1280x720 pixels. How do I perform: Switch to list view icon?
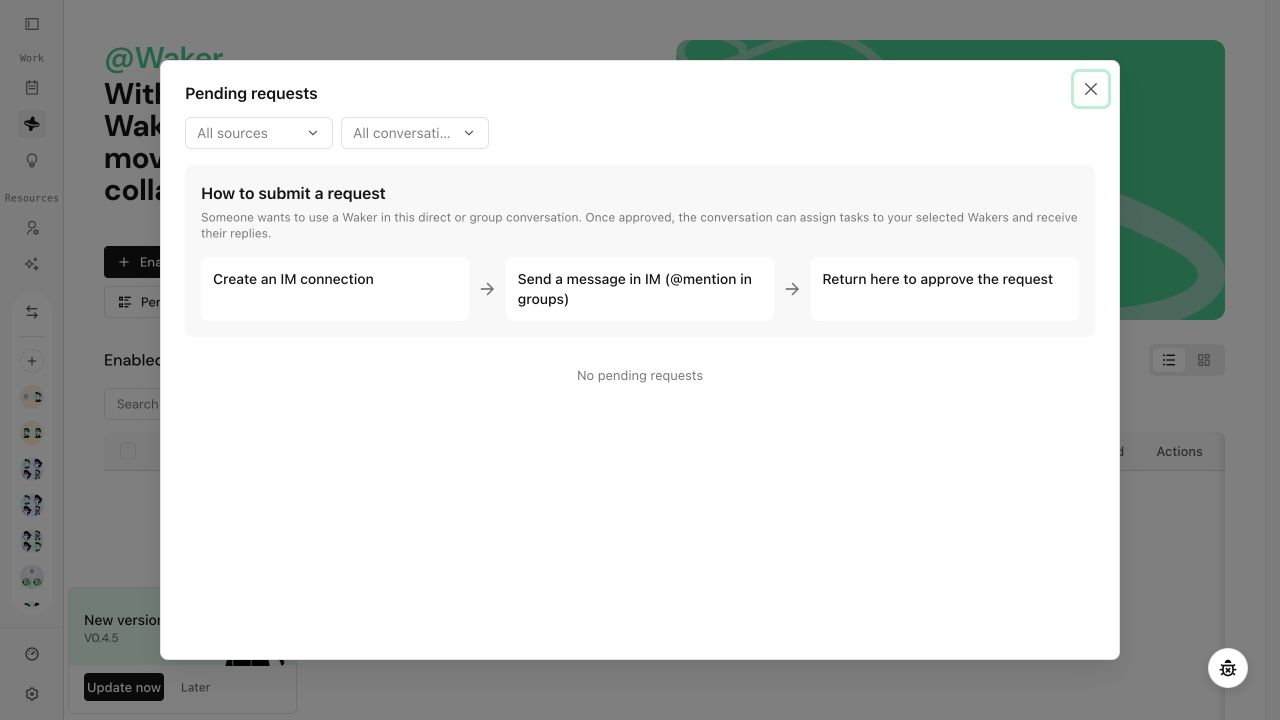(x=1169, y=360)
